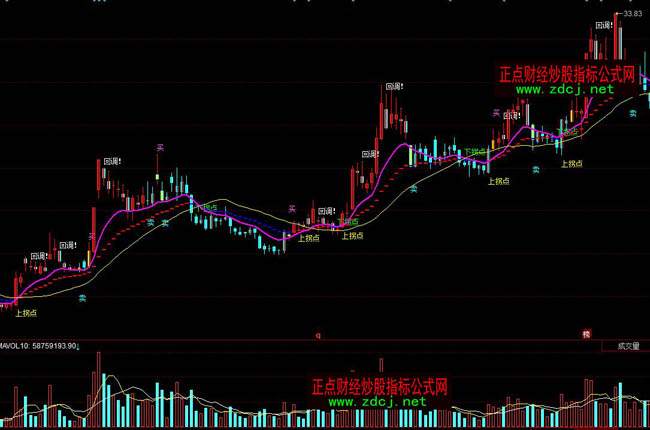Click the leftmost 回调! pullback marker
This screenshot has height=430, width=650.
(67, 245)
